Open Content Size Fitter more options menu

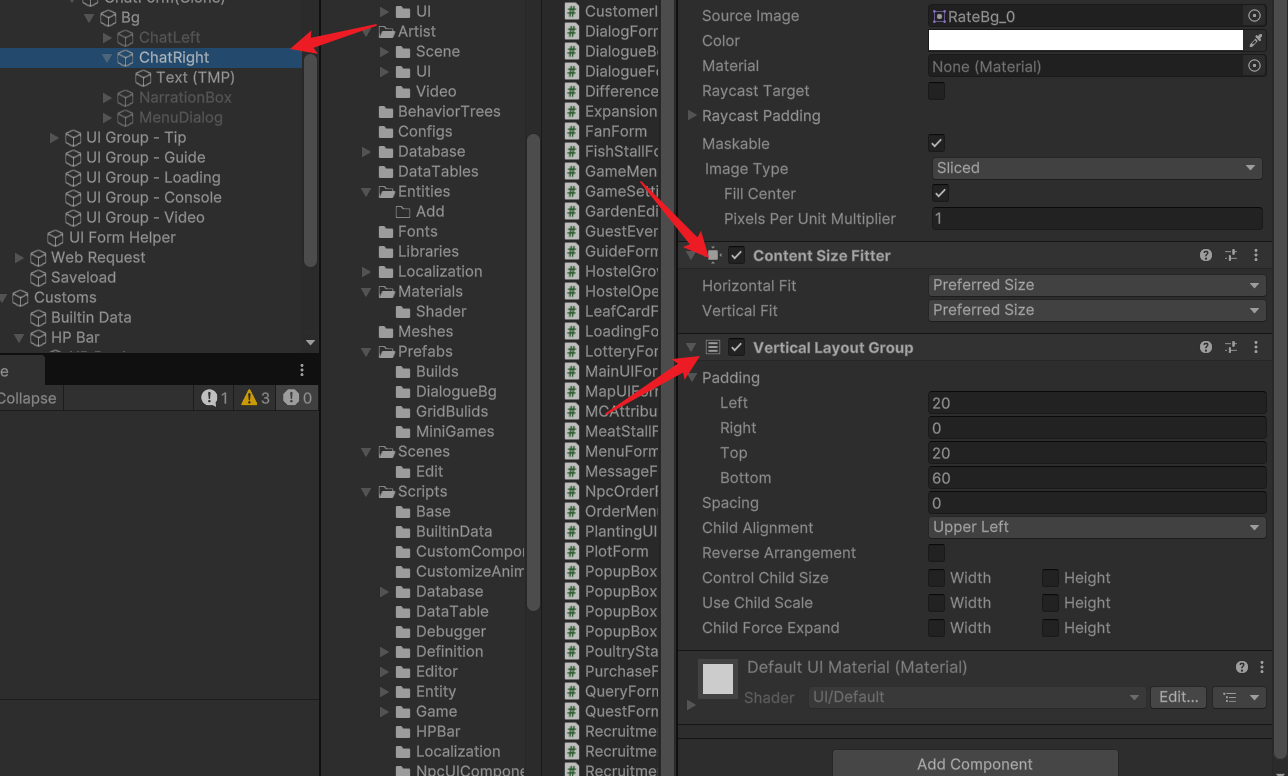[1256, 256]
